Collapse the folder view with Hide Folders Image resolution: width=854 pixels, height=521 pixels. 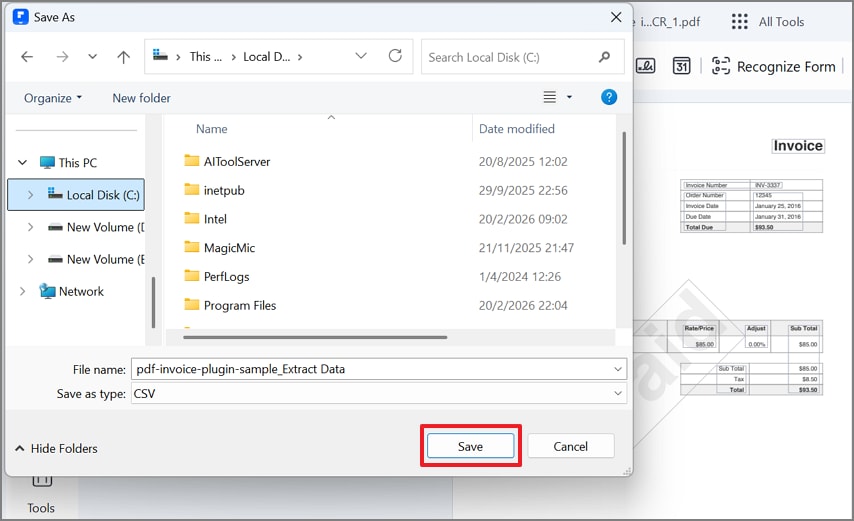pyautogui.click(x=56, y=449)
